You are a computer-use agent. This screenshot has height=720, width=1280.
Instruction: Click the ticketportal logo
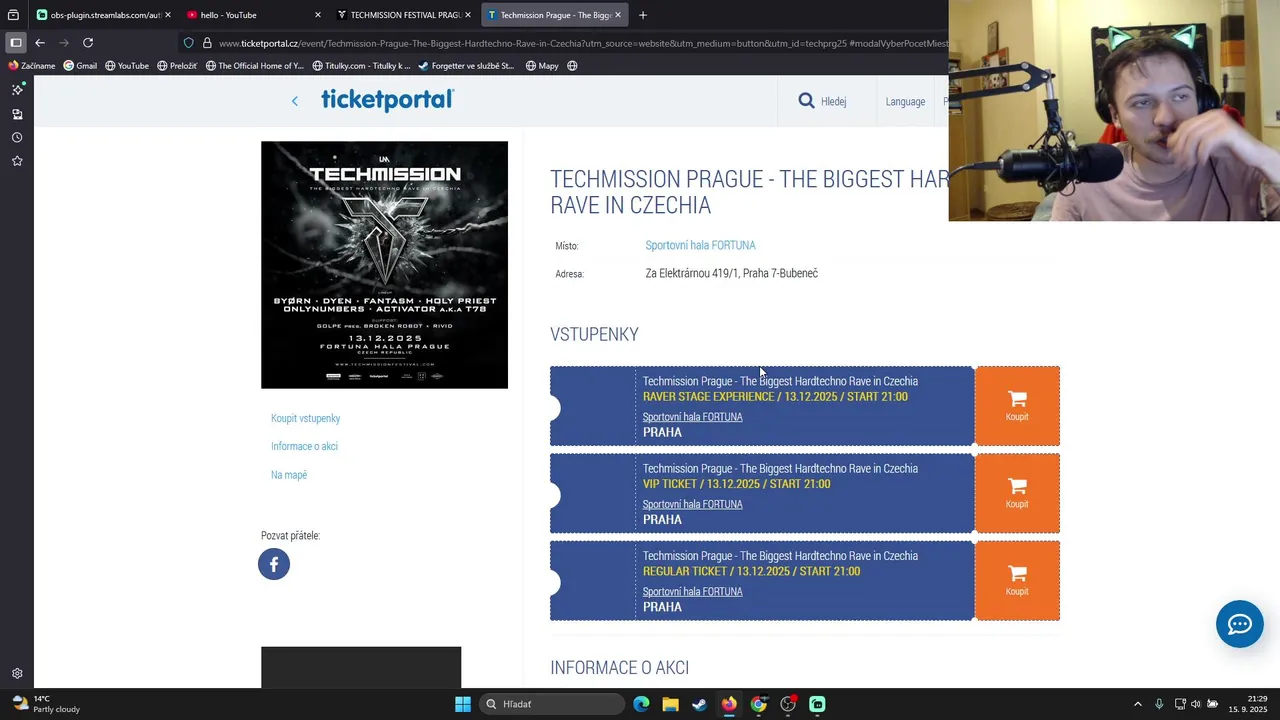click(388, 100)
